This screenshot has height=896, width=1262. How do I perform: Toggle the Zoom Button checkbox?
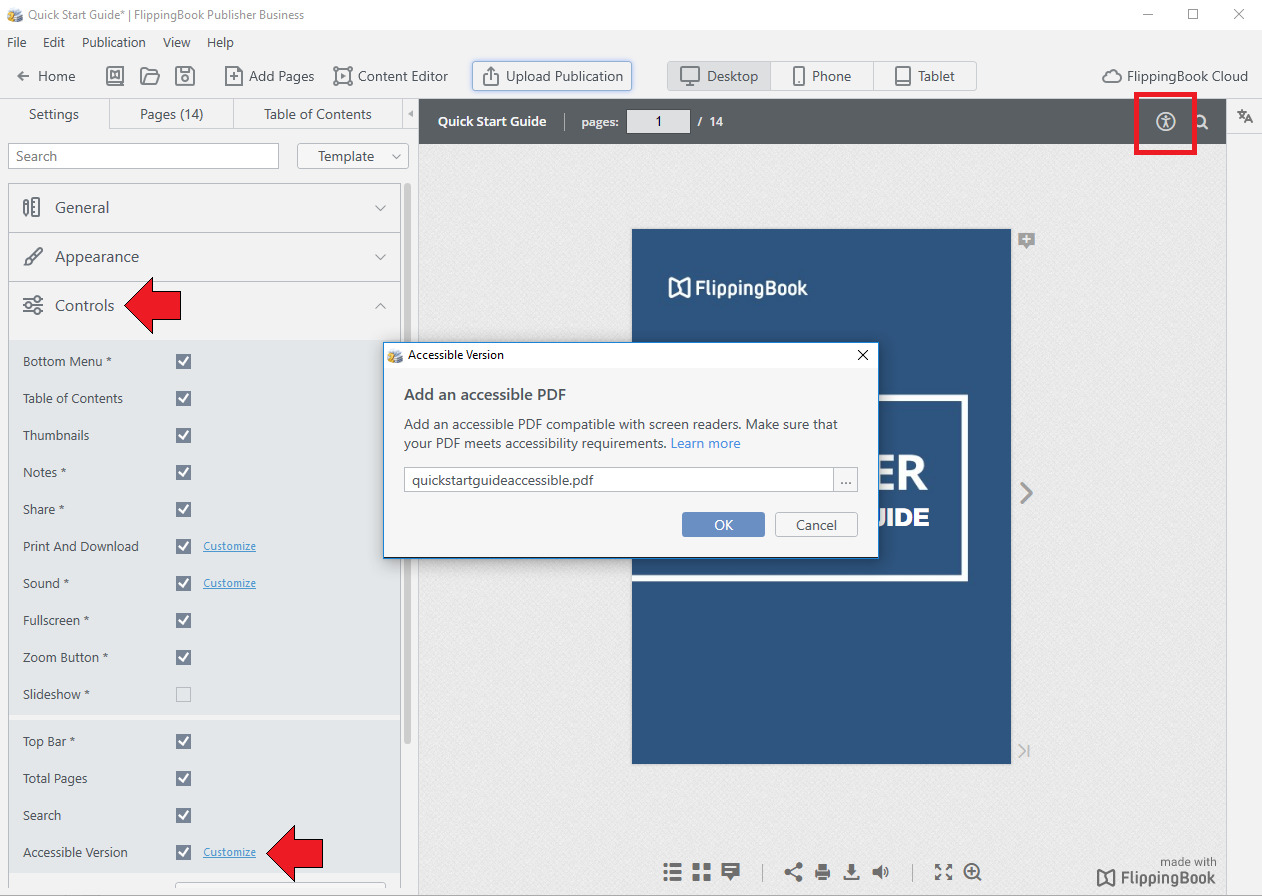pyautogui.click(x=183, y=657)
